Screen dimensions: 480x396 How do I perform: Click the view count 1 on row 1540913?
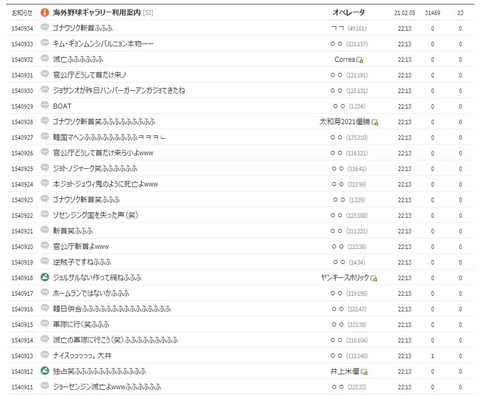coord(432,356)
